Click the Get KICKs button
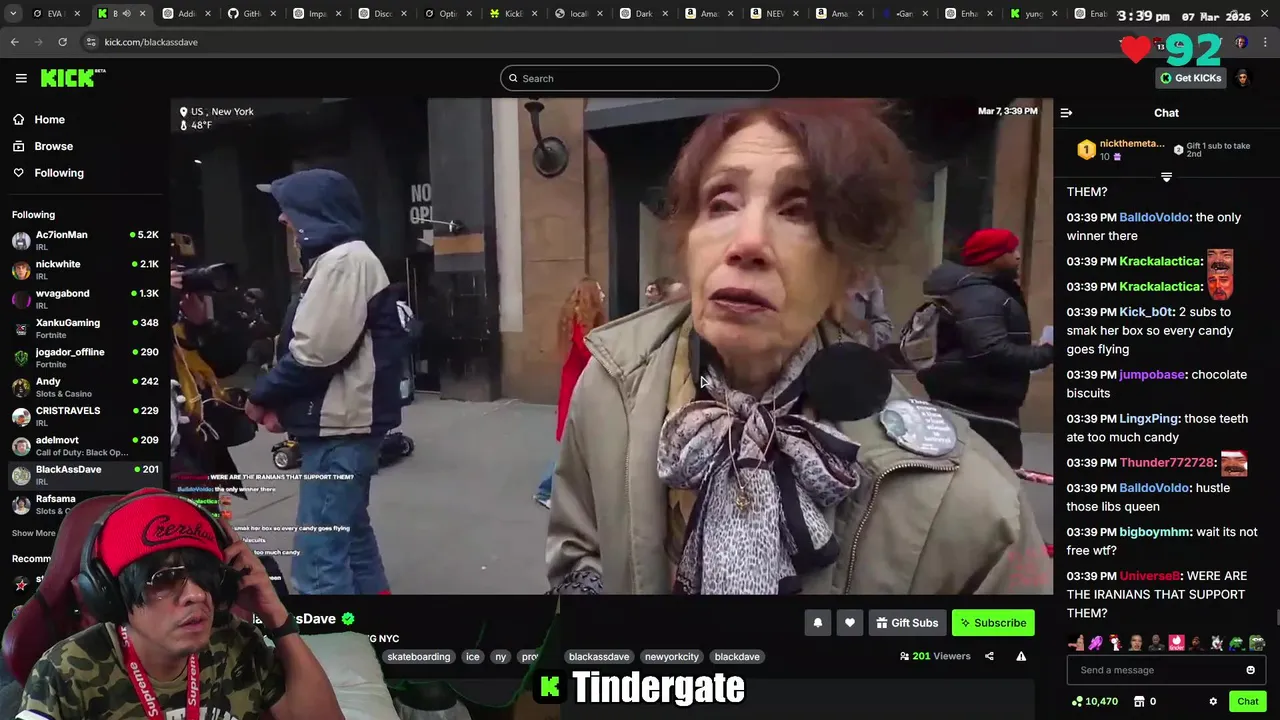This screenshot has width=1280, height=720. pyautogui.click(x=1190, y=78)
